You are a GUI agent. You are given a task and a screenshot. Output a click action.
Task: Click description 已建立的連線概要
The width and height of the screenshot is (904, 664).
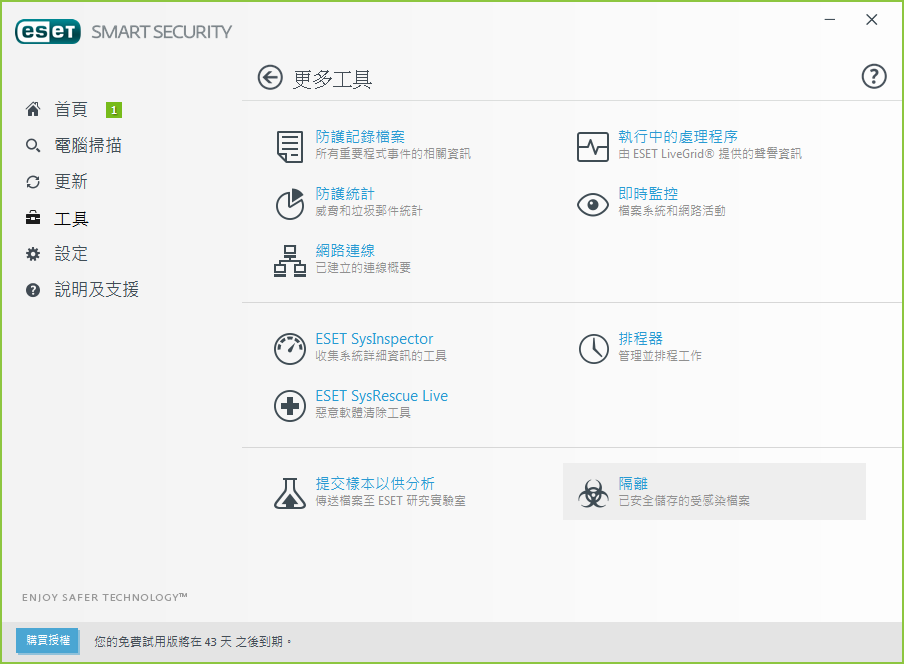(363, 268)
